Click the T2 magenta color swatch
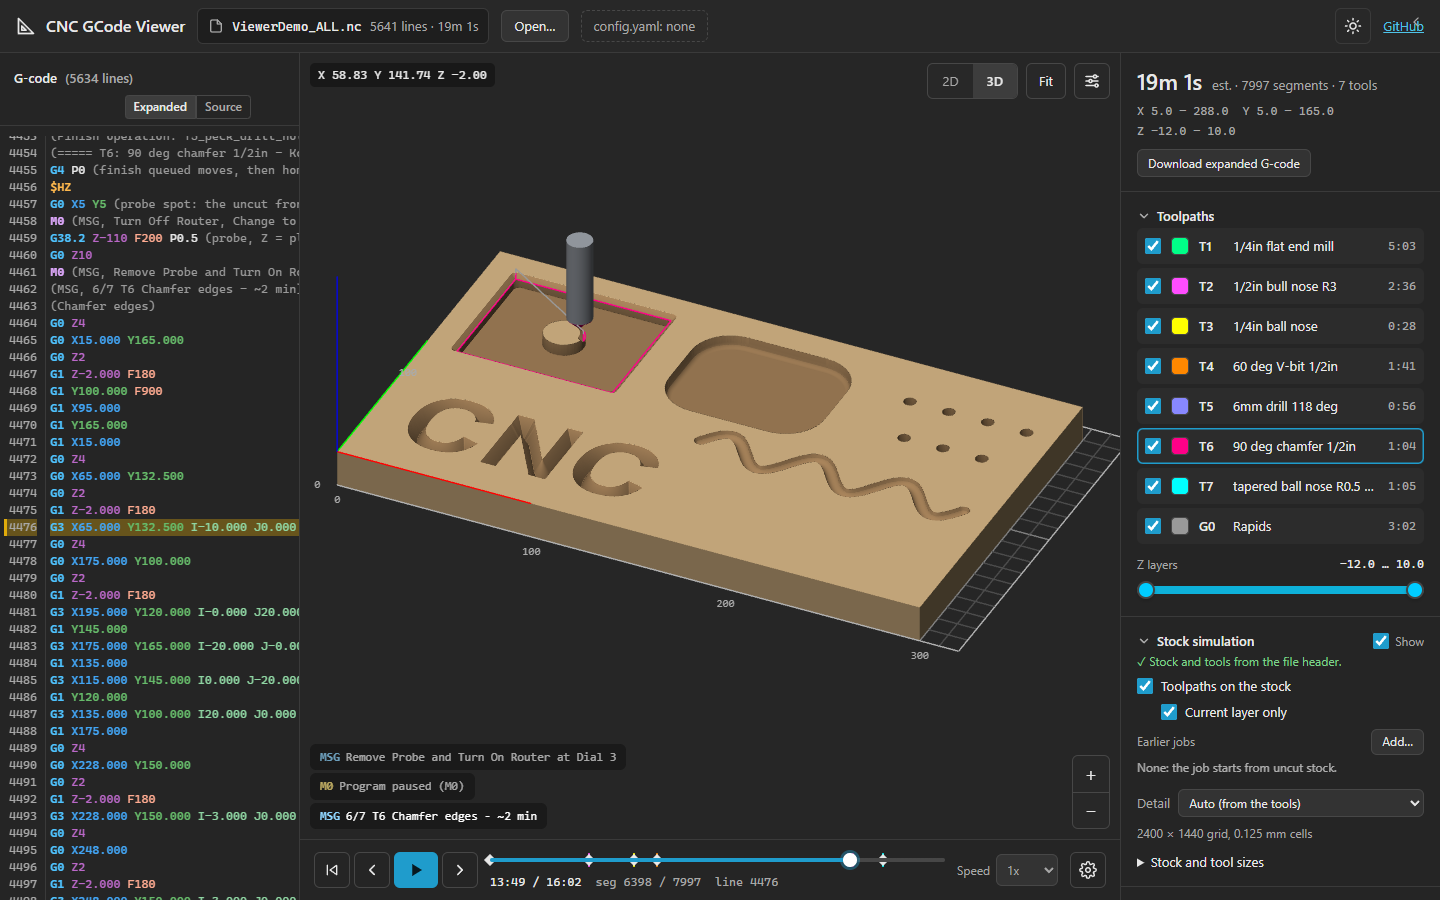The image size is (1440, 900). [x=1180, y=286]
